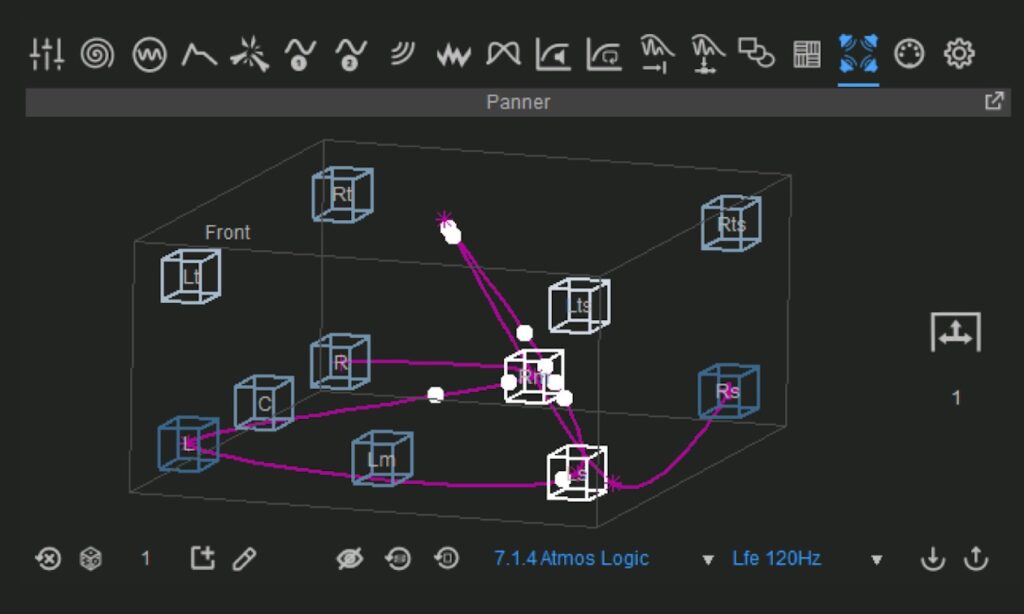
Task: Select the Rts speaker cube
Action: coord(731,223)
